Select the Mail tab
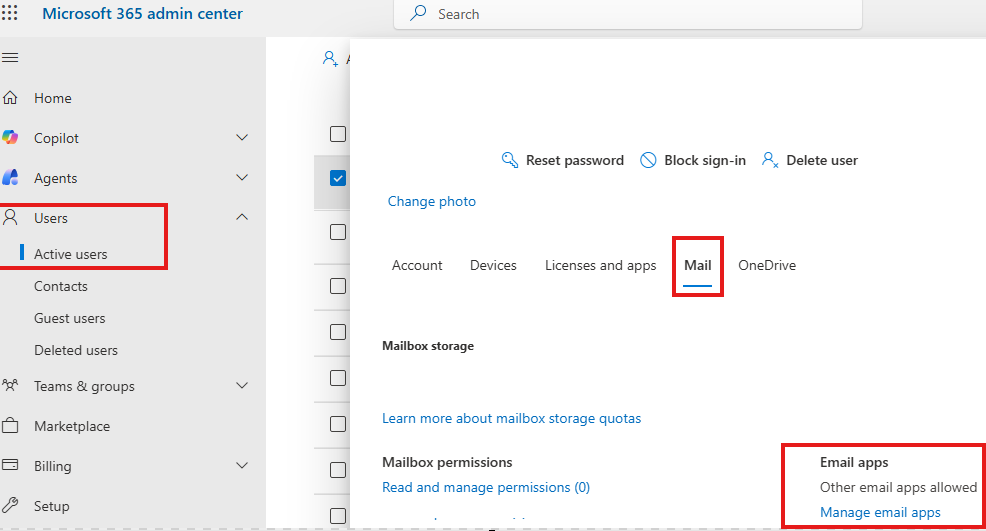 [x=697, y=266]
